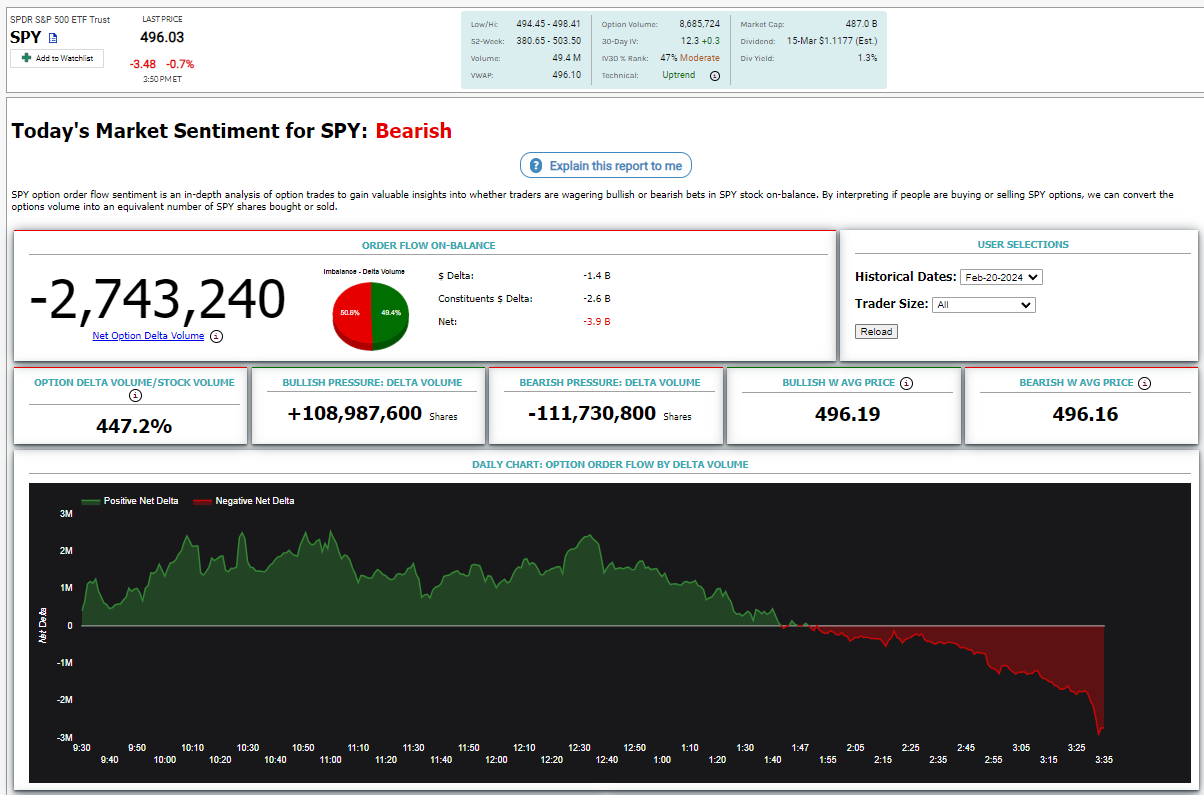Click the 3:35 time label on chart axis
The image size is (1204, 795).
coord(1102,760)
